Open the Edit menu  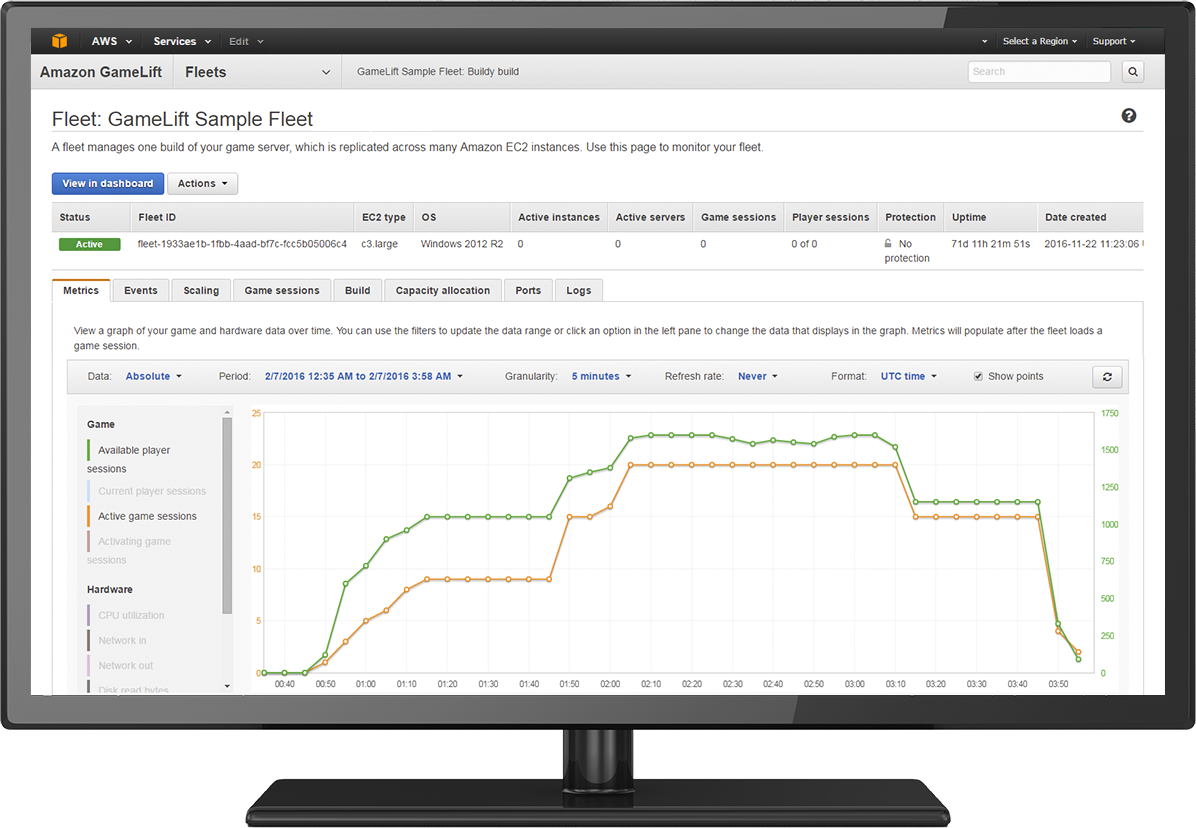[x=246, y=41]
